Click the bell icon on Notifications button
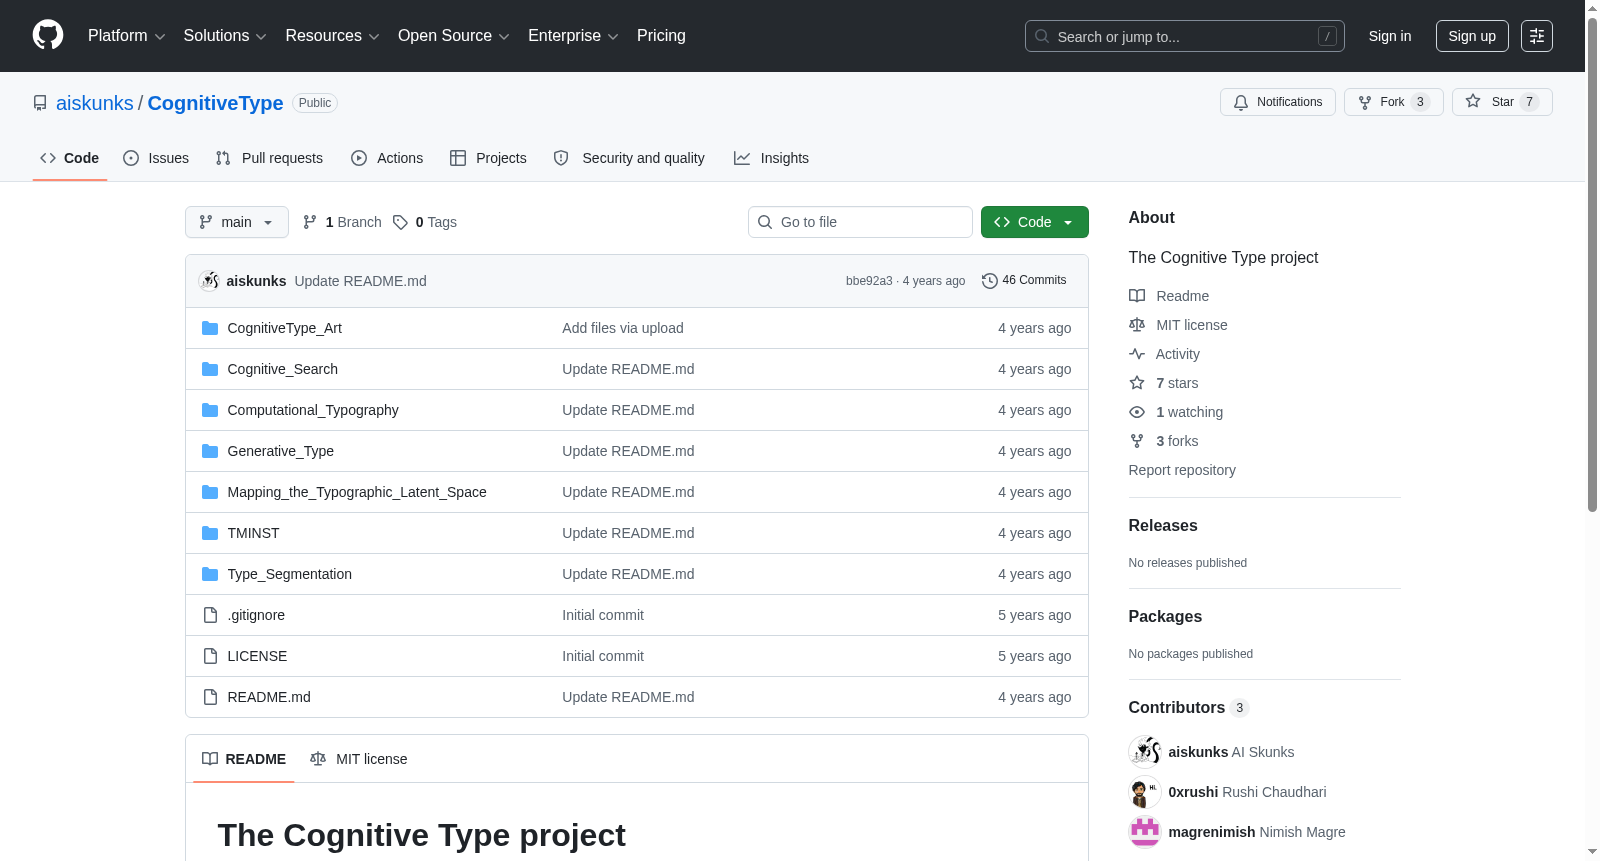This screenshot has height=861, width=1600. [x=1241, y=102]
